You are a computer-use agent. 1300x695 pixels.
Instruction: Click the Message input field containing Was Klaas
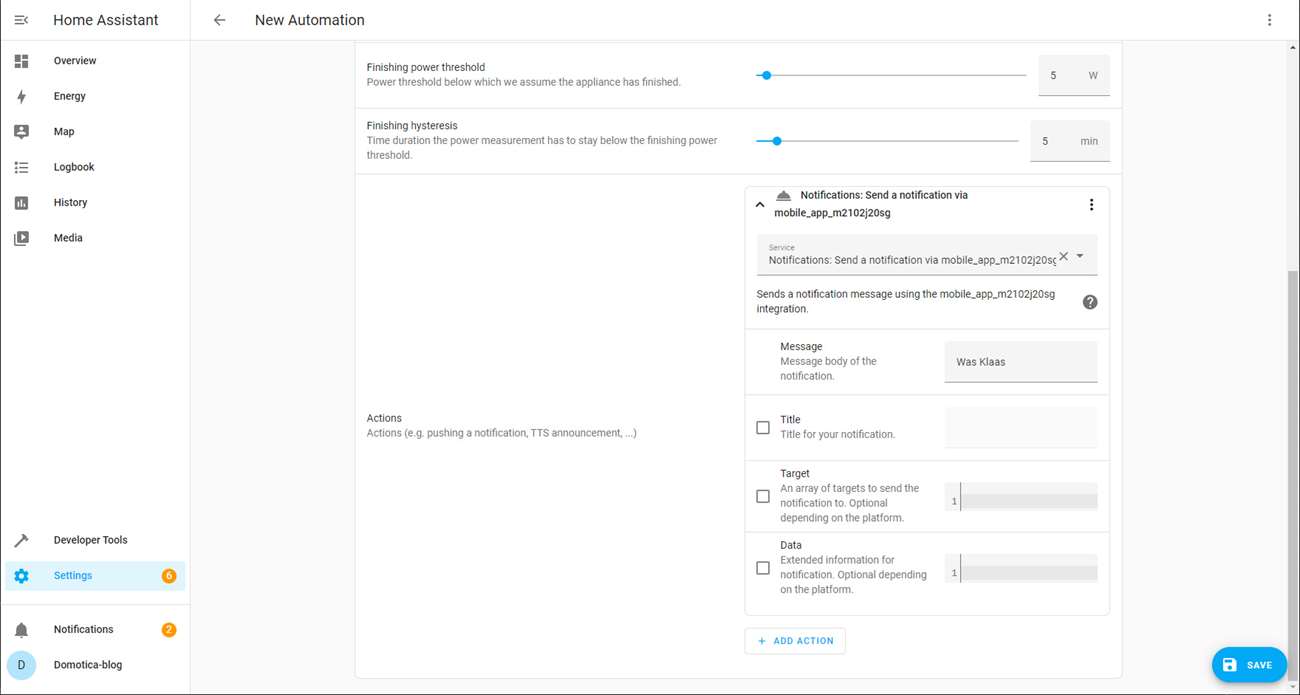[1020, 362]
